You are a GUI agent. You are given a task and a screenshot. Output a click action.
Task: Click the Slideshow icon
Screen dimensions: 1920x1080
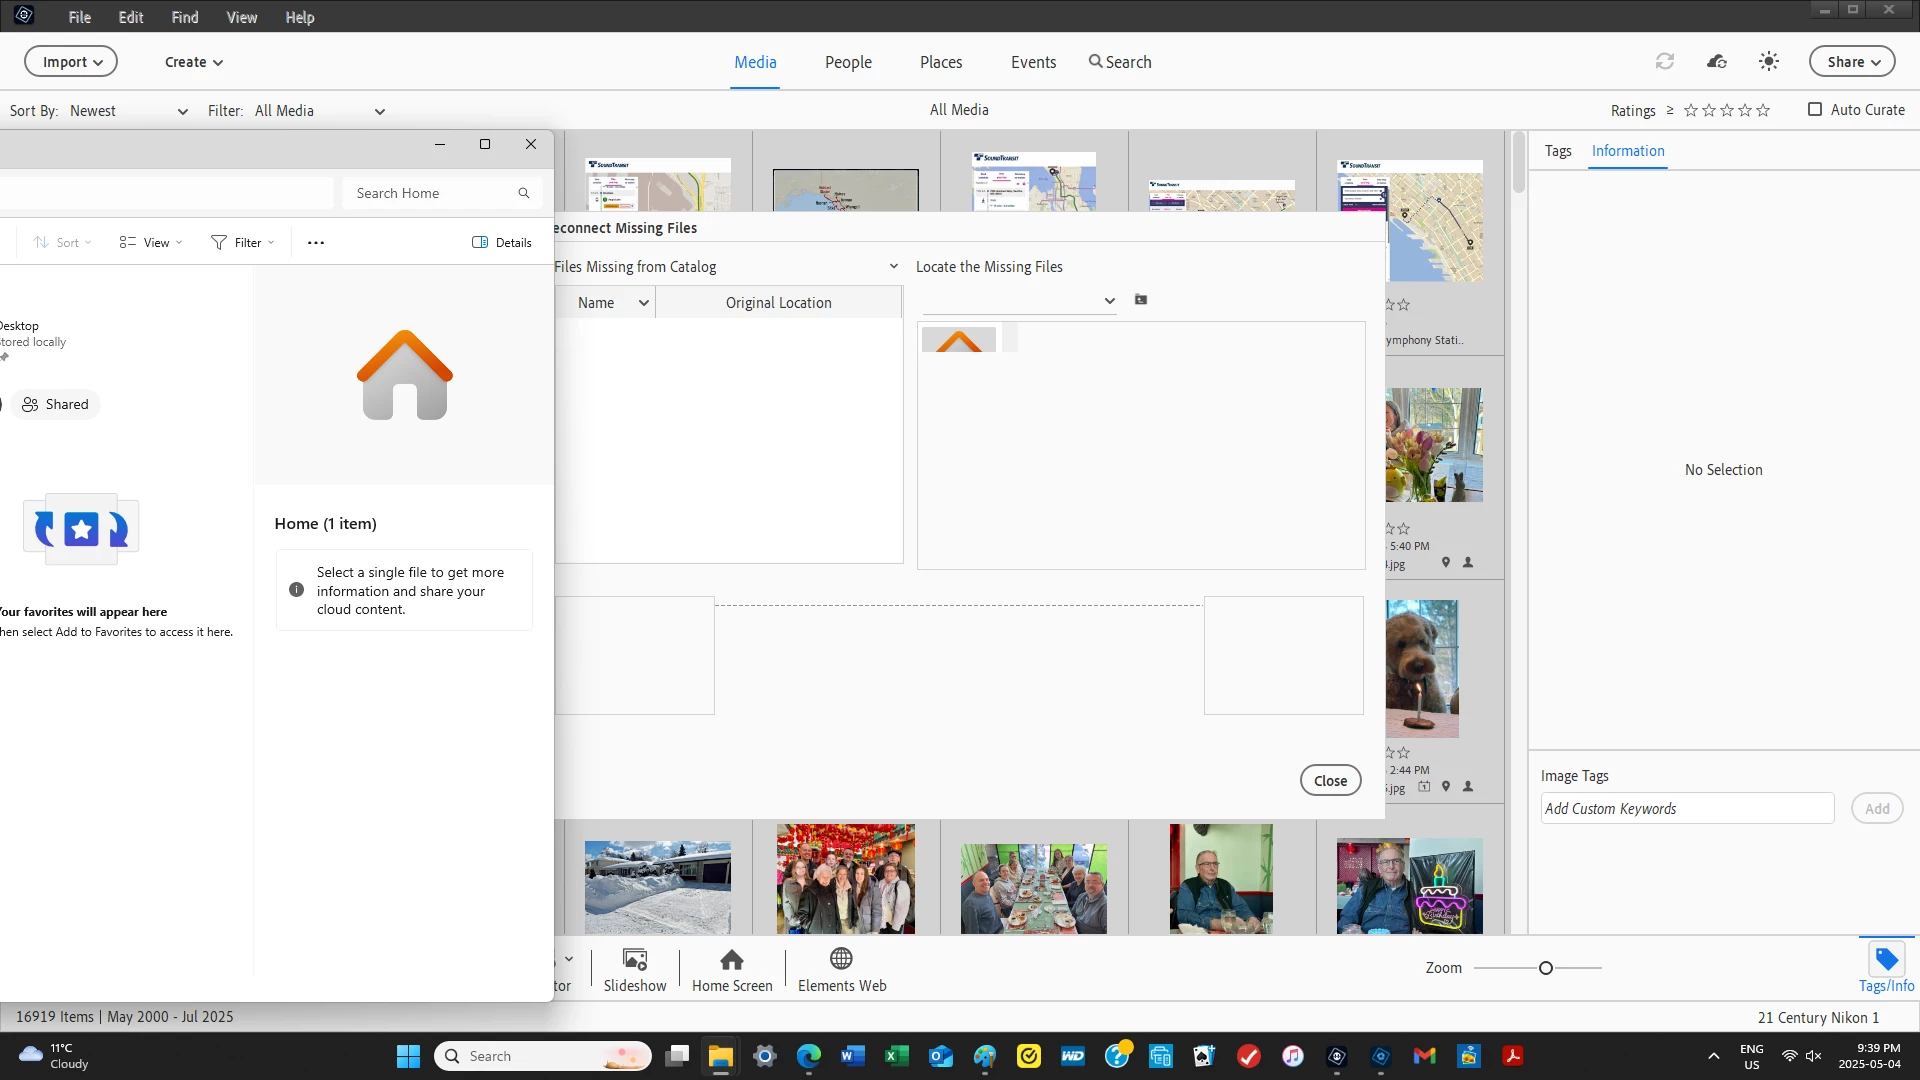point(634,960)
